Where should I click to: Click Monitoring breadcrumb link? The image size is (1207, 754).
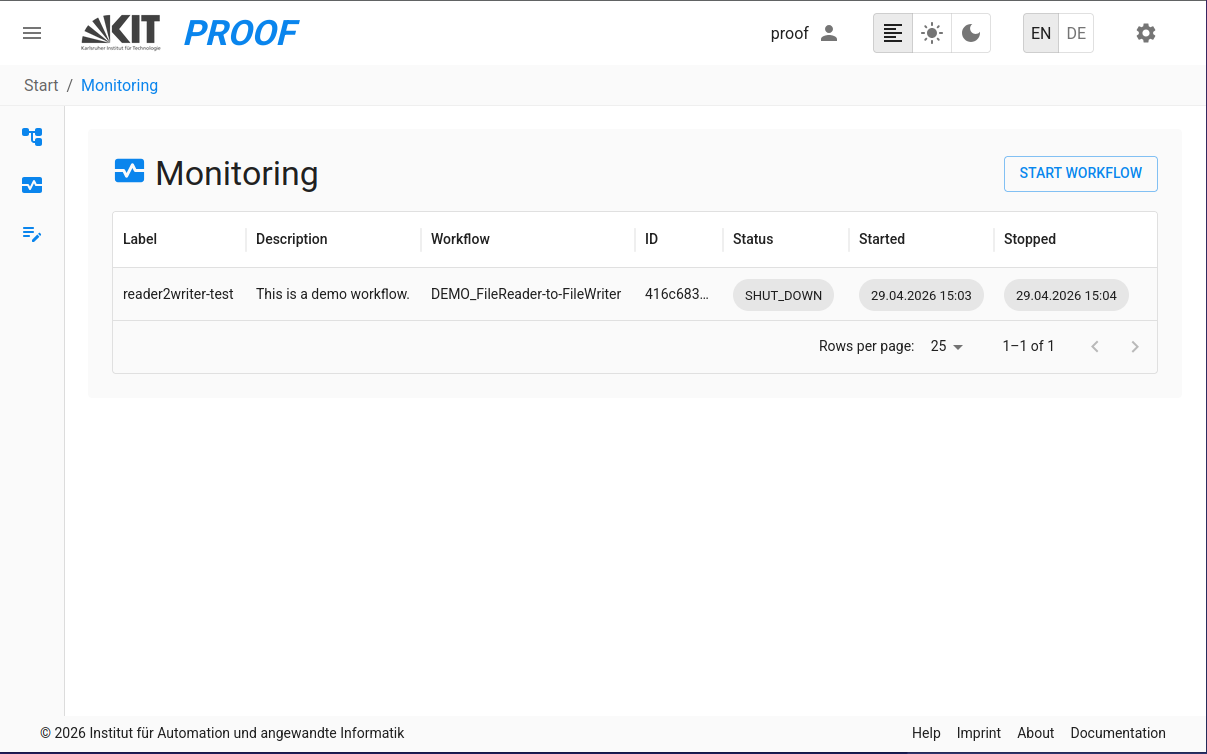pyautogui.click(x=119, y=85)
